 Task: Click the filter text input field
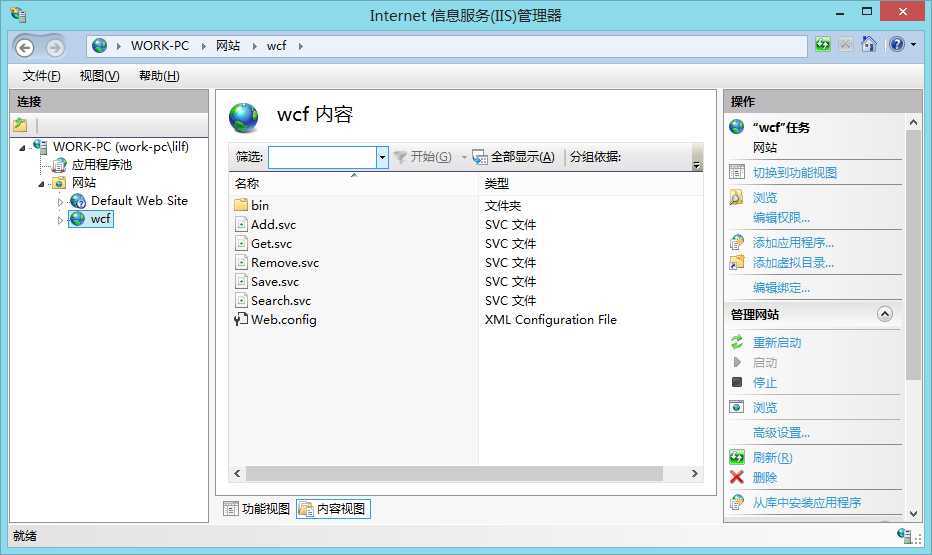(322, 157)
